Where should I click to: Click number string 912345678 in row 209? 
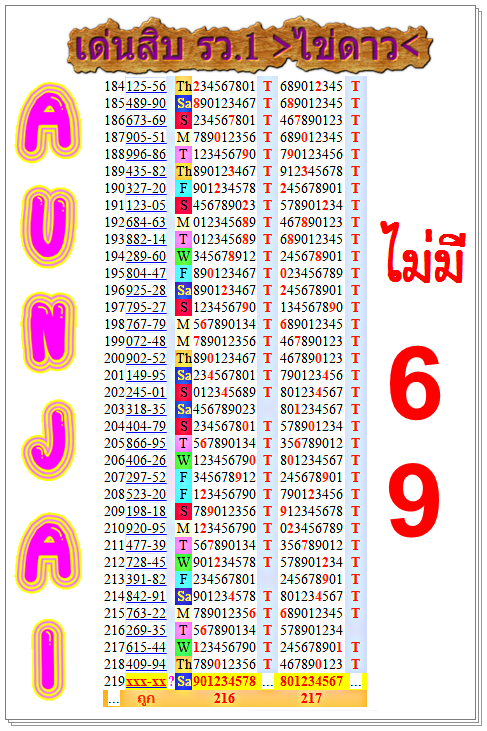pos(311,511)
